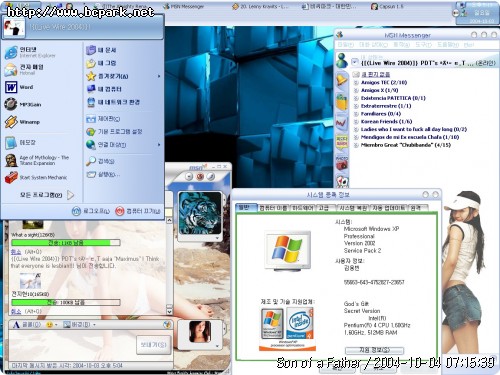Expand the Familiares (0/4) group
This screenshot has height=375, width=500.
pos(356,114)
